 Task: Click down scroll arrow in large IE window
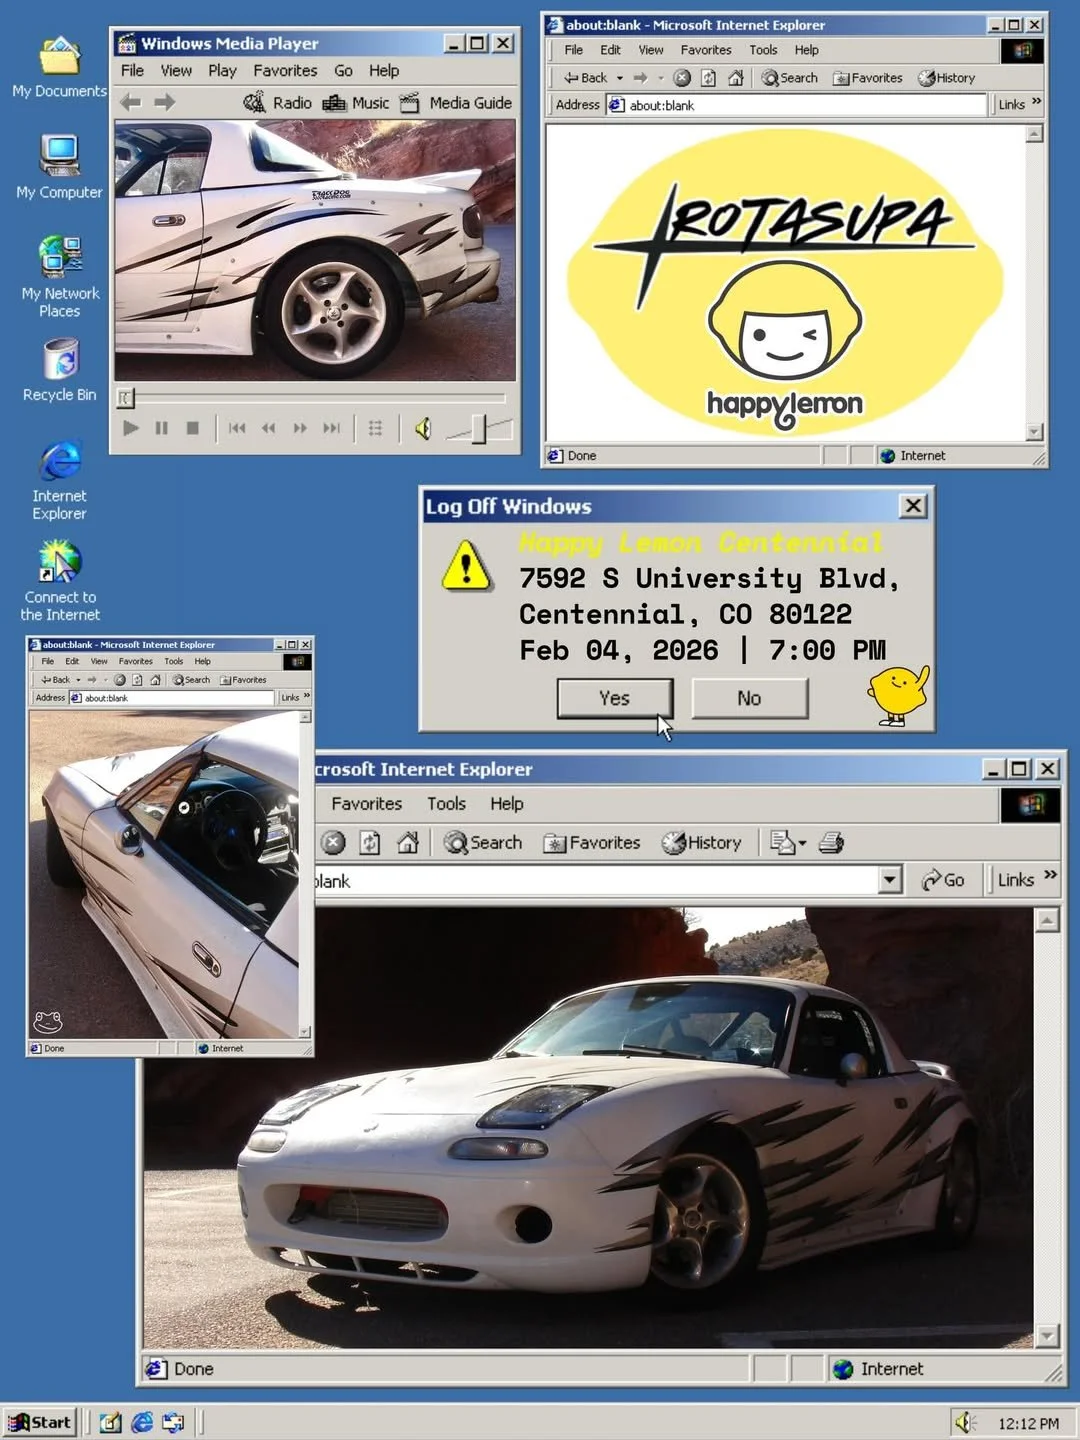tap(1047, 1335)
